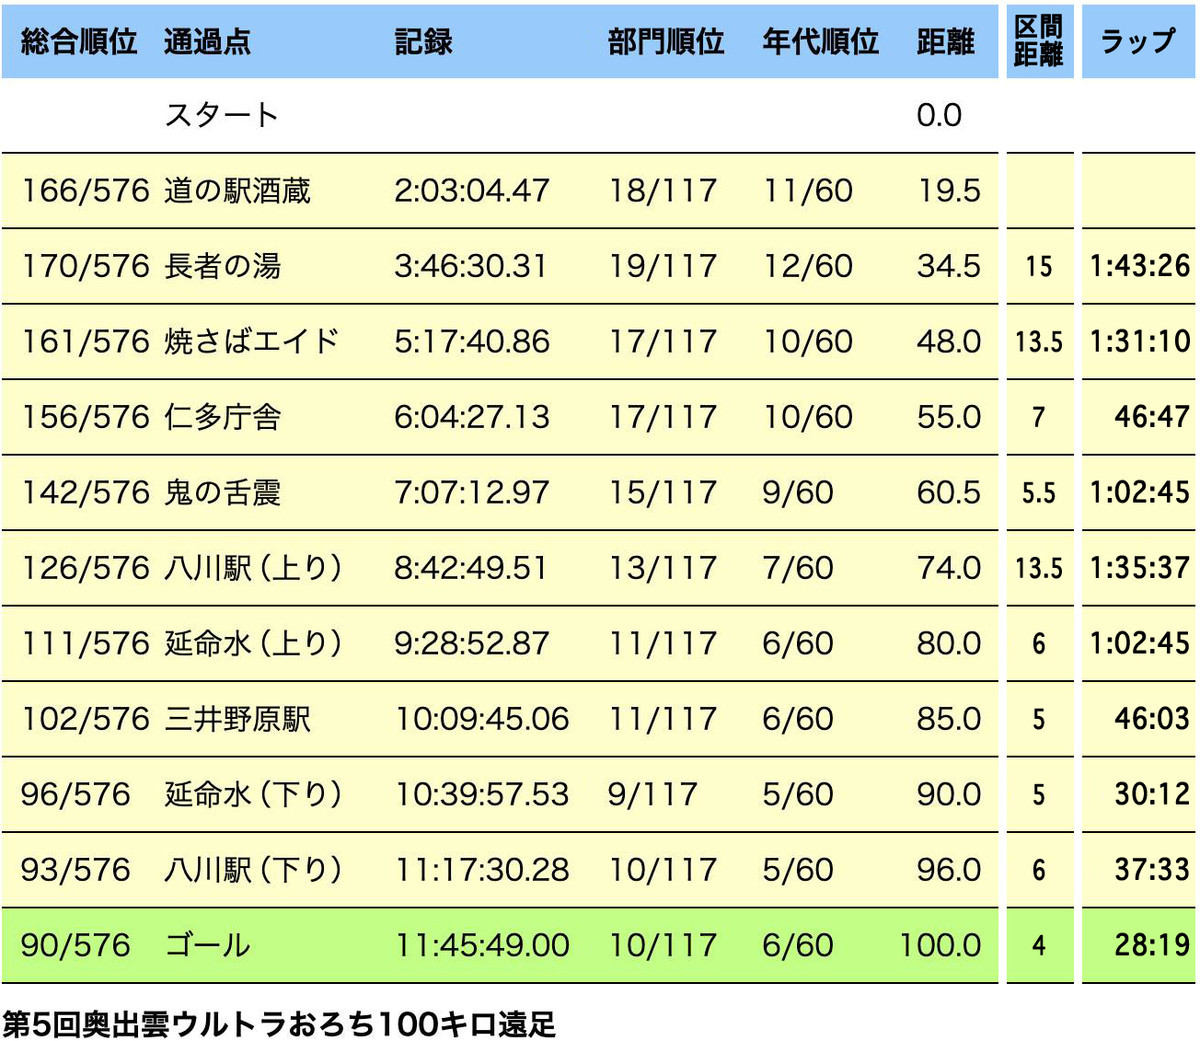The height and width of the screenshot is (1041, 1200).
Task: Click overall rank 111/576
Action: 85,643
